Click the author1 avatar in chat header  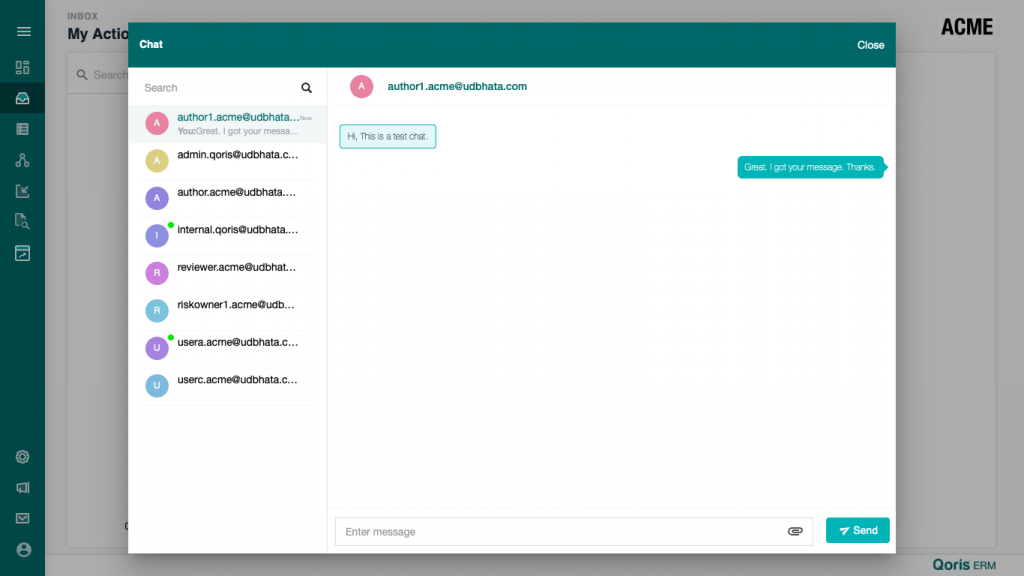click(x=361, y=86)
